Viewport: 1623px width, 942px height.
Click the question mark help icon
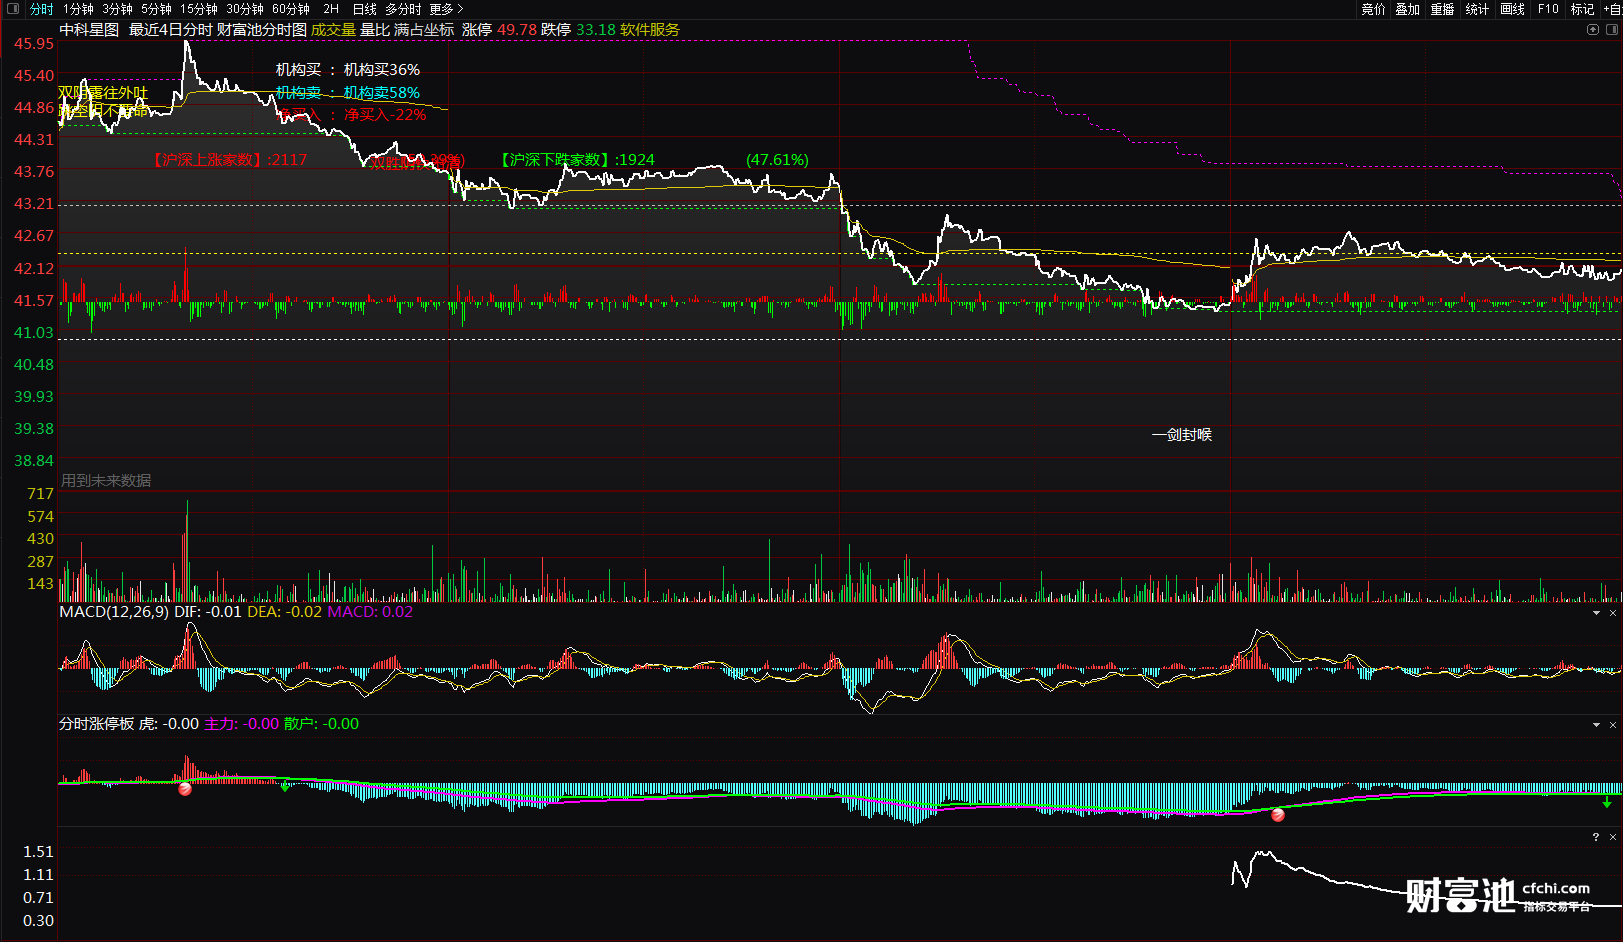click(x=1596, y=837)
